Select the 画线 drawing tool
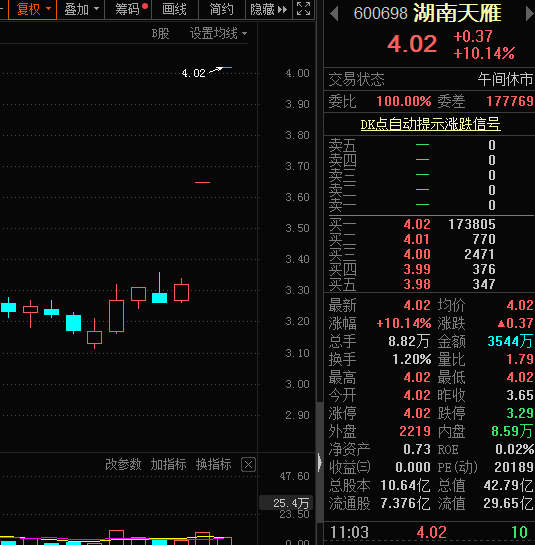The height and width of the screenshot is (545, 535). click(175, 9)
